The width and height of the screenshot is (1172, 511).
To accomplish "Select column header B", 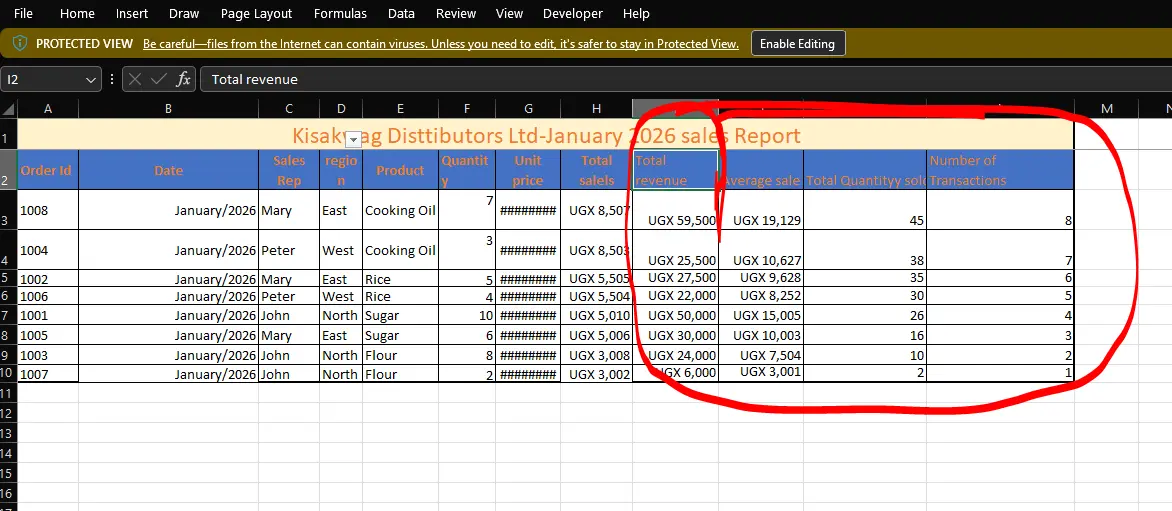I will pyautogui.click(x=168, y=109).
